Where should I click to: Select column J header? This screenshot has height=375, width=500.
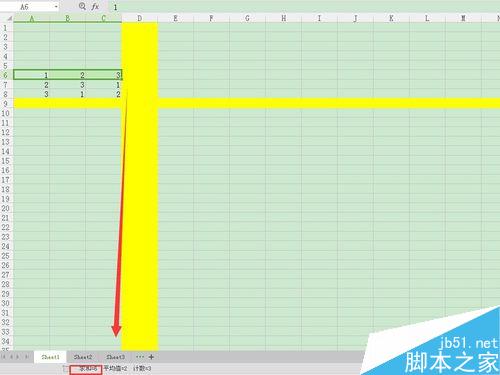coord(356,18)
